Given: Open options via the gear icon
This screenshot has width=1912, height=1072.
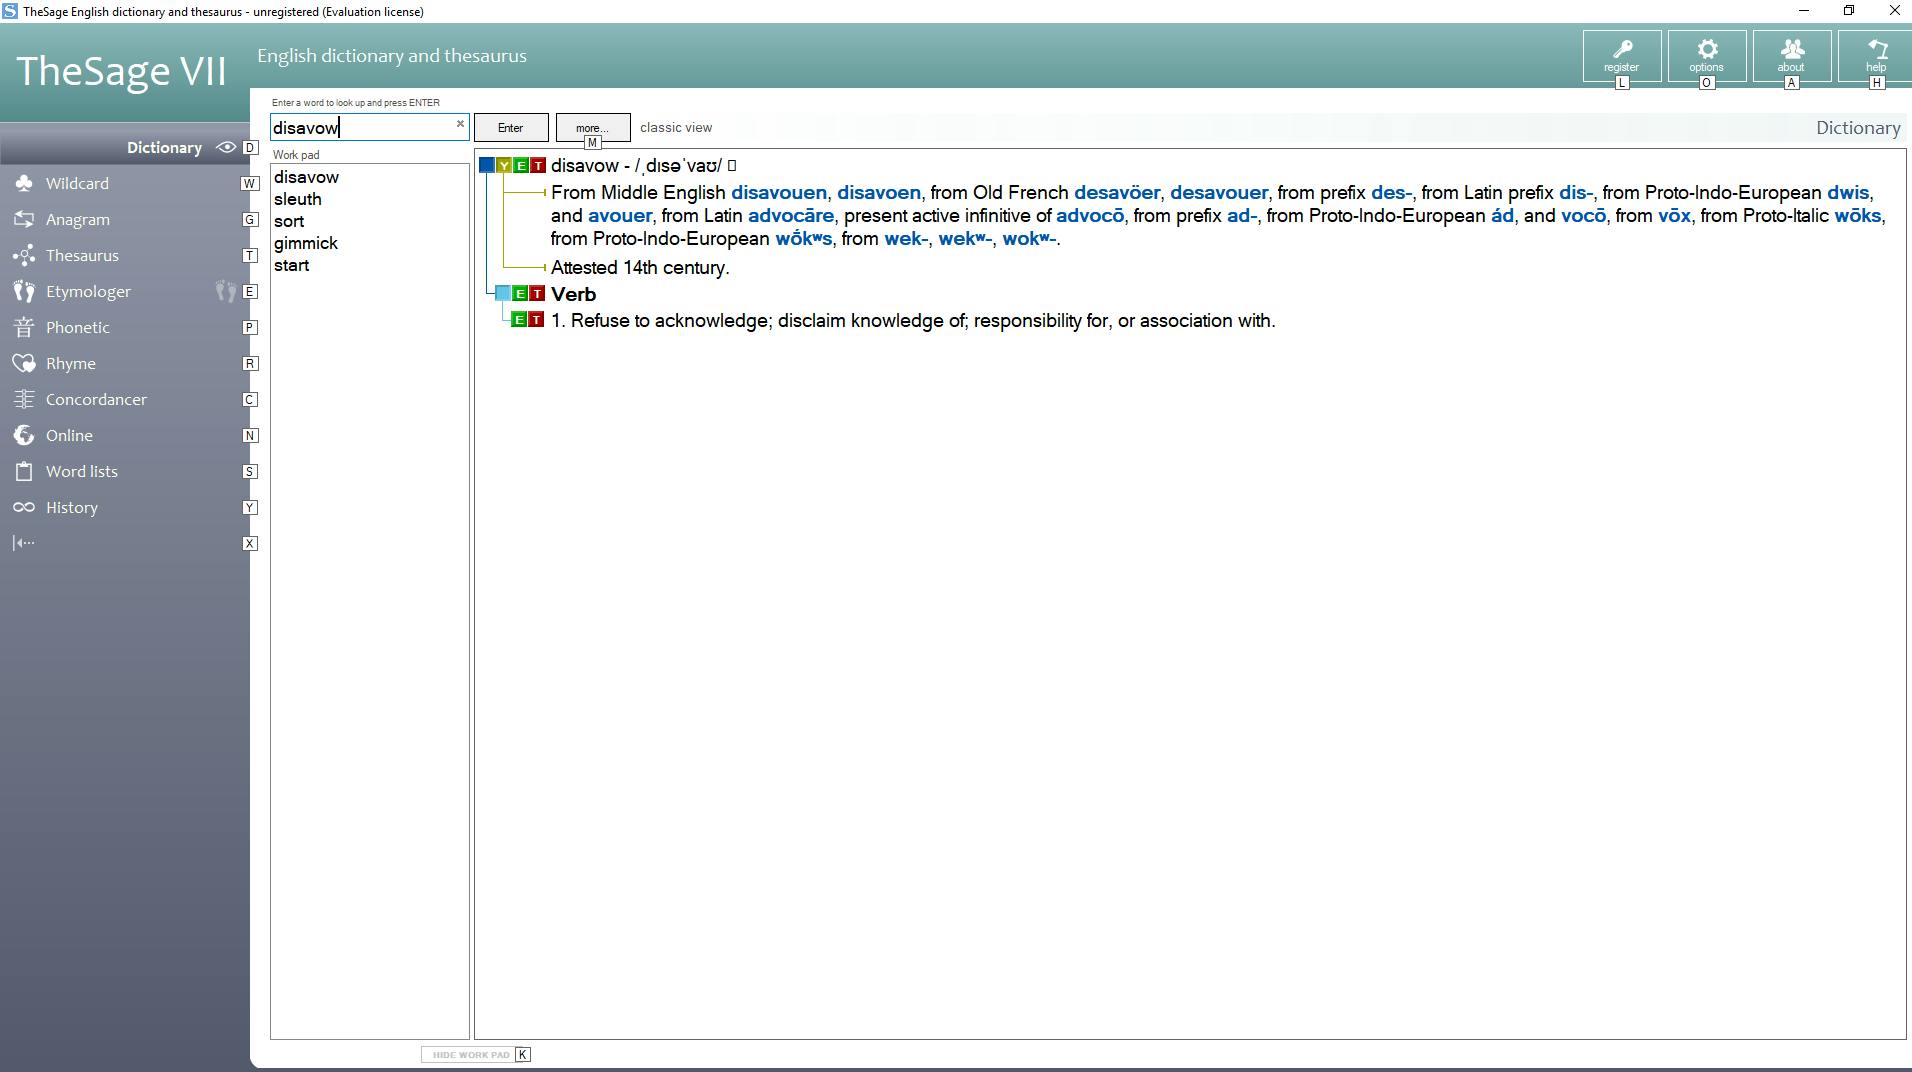Looking at the screenshot, I should [1707, 55].
